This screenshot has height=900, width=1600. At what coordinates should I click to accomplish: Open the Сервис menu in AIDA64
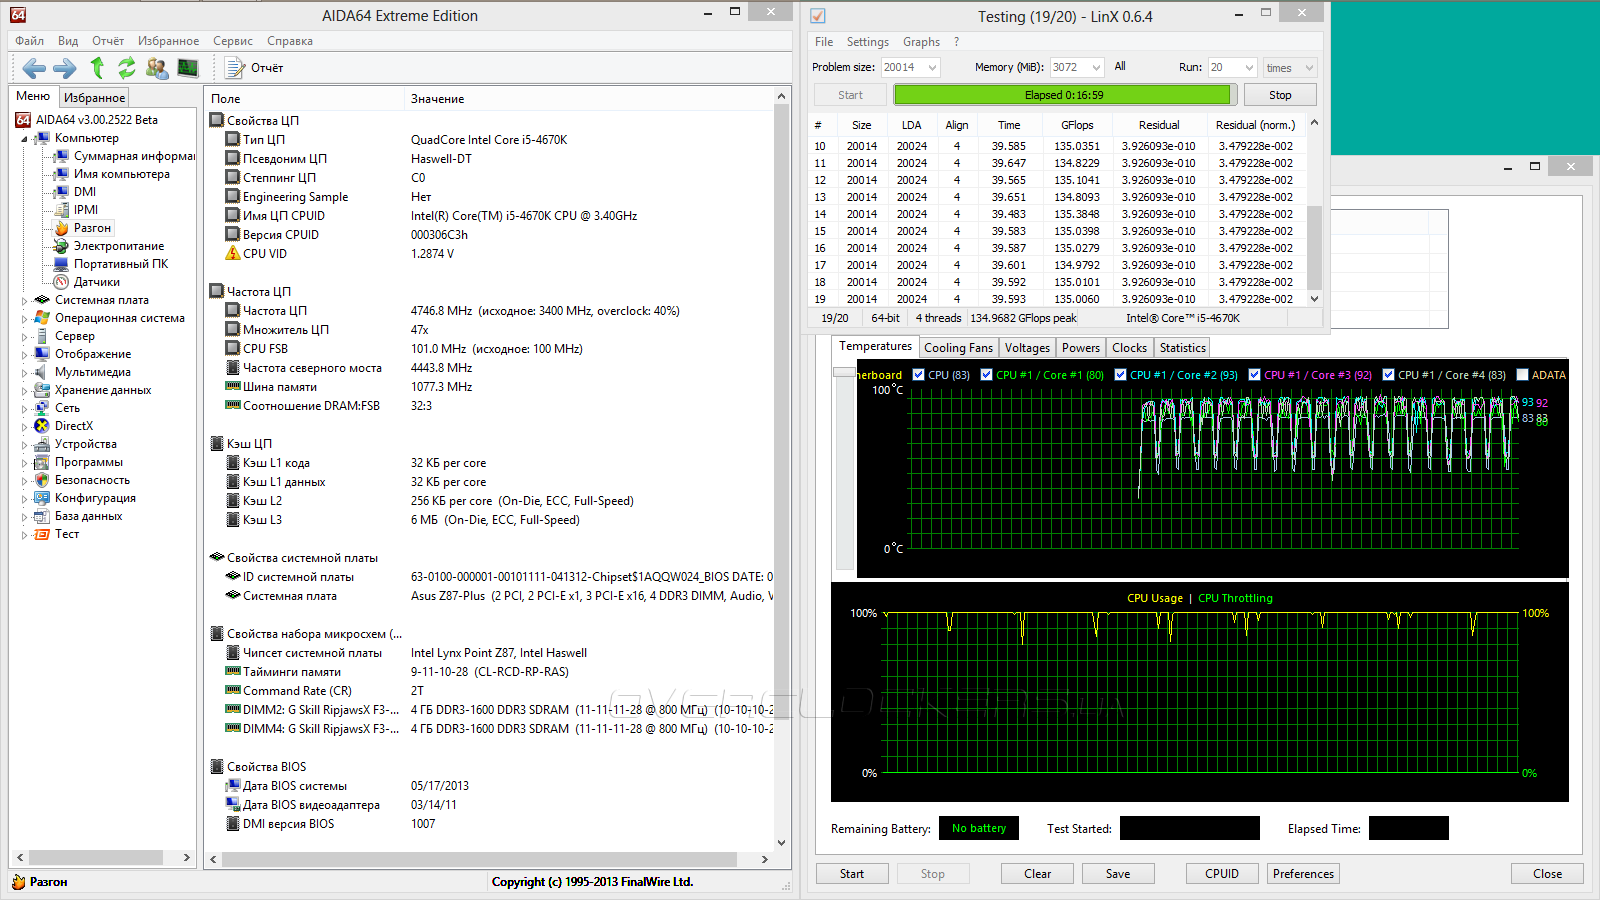(232, 41)
